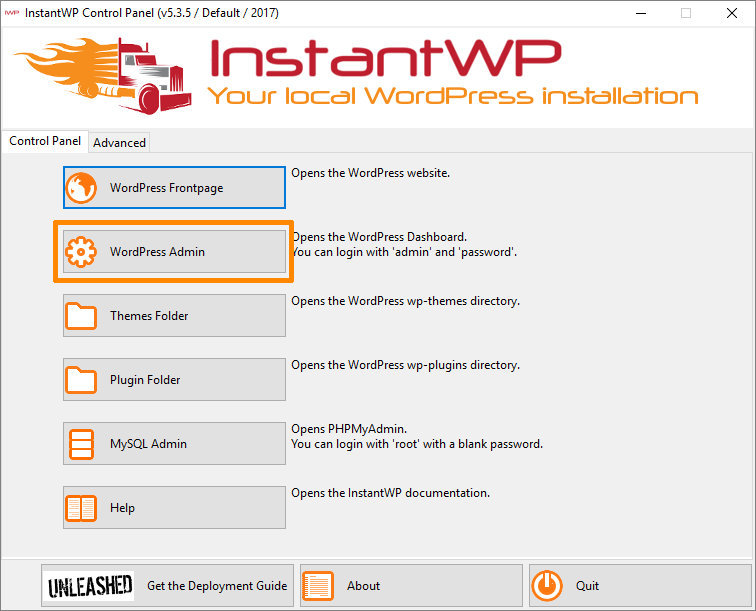This screenshot has width=756, height=611.
Task: Click the UNLEASHED logo image
Action: point(89,586)
